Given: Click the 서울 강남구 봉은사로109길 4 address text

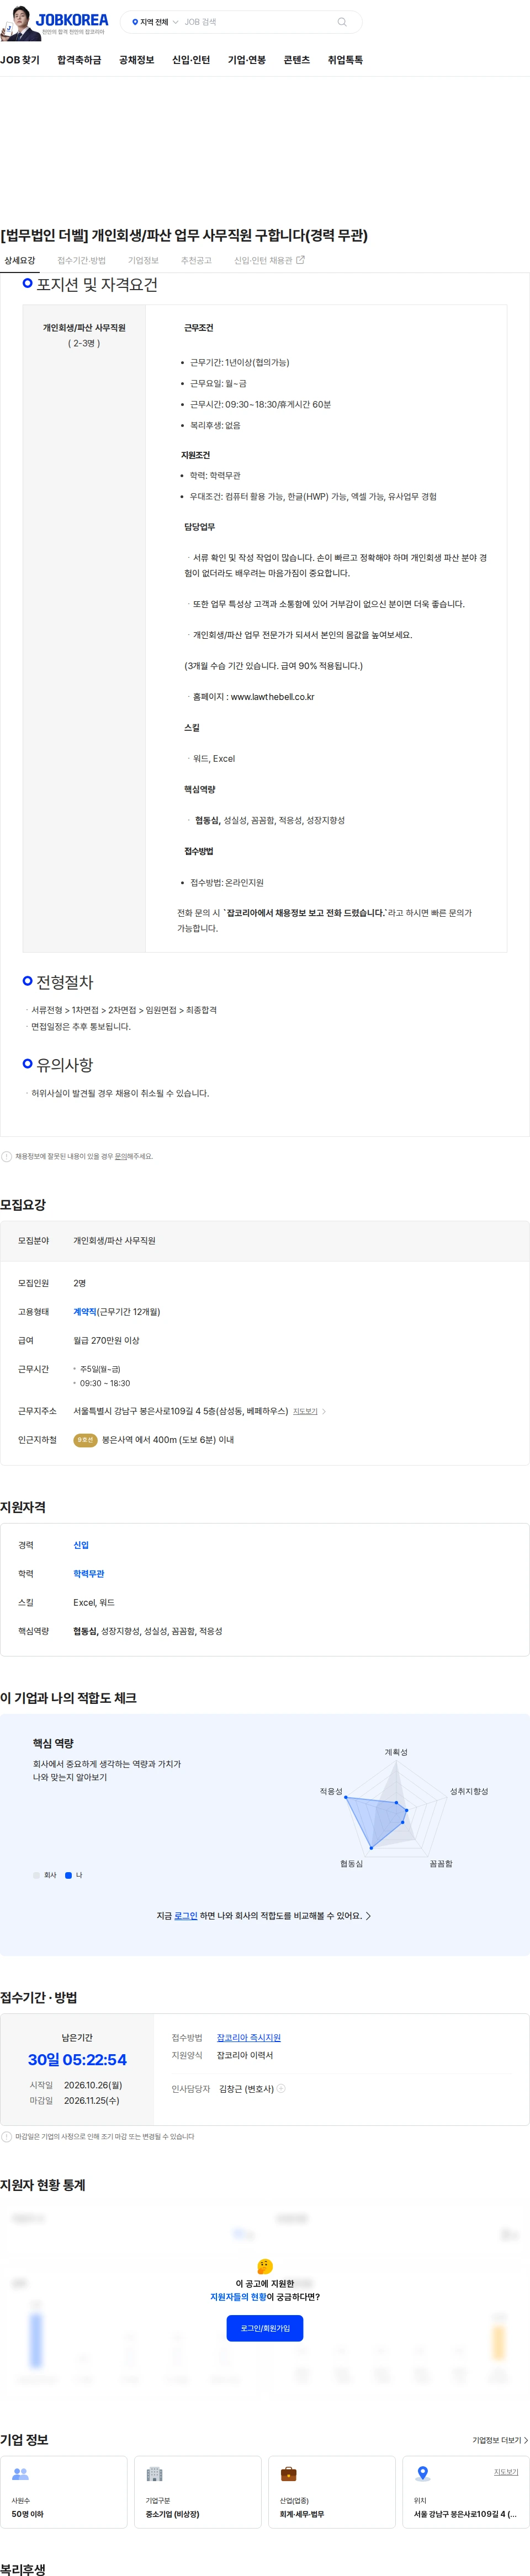Looking at the screenshot, I should click(x=465, y=2514).
